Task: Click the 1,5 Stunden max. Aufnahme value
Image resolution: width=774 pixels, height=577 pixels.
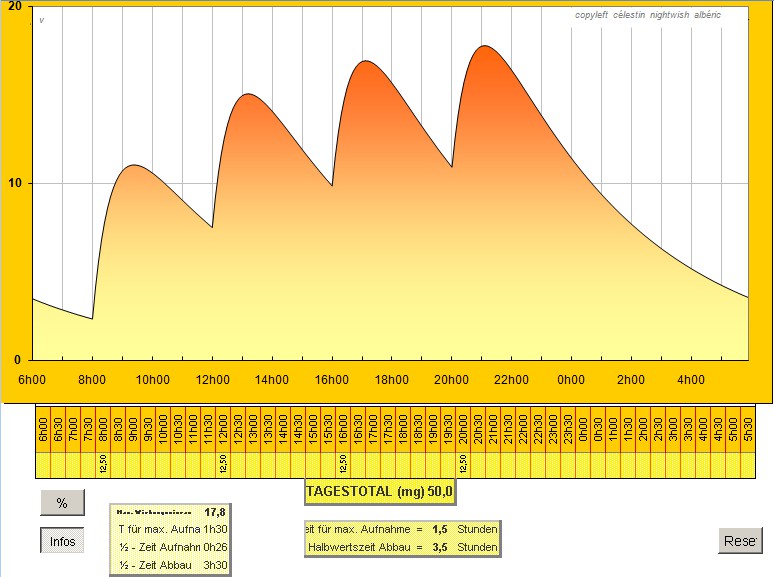Action: pyautogui.click(x=439, y=527)
